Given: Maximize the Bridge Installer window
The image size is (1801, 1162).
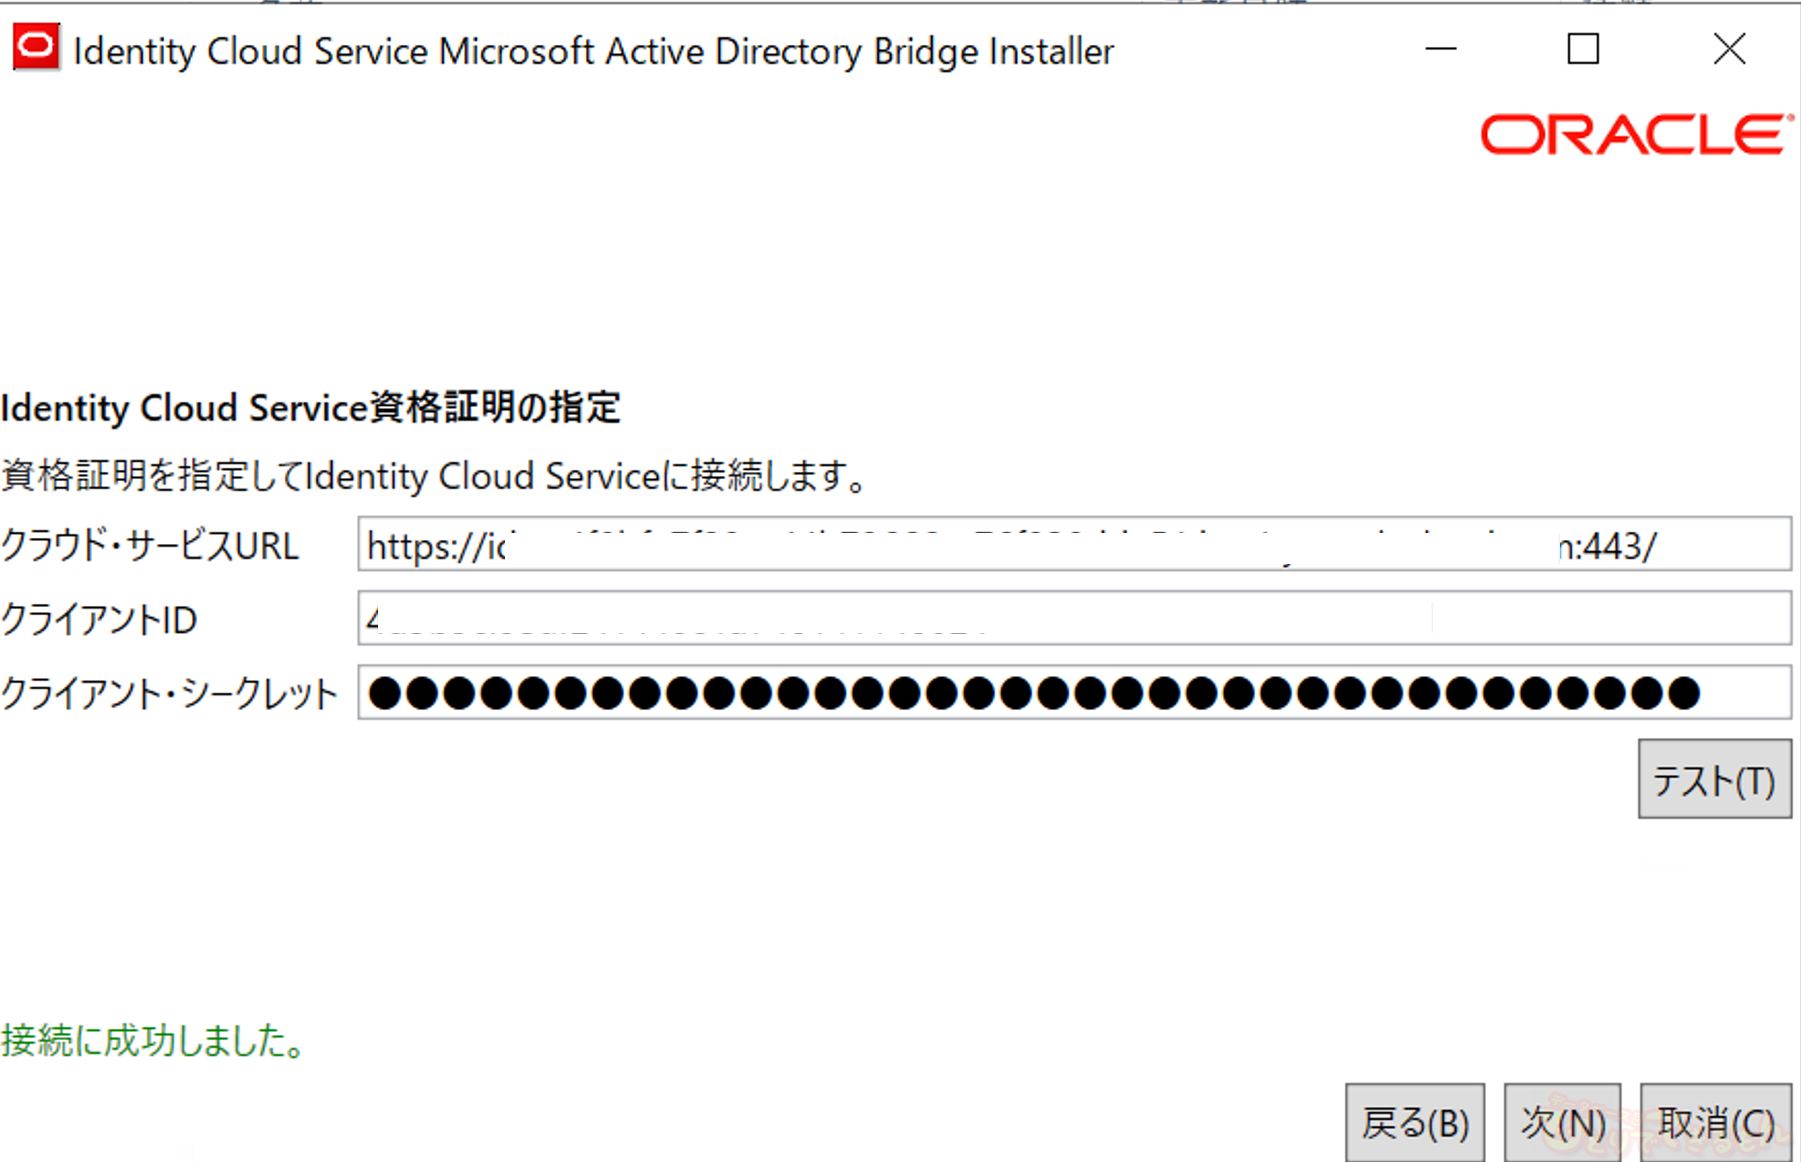Looking at the screenshot, I should click(1583, 49).
